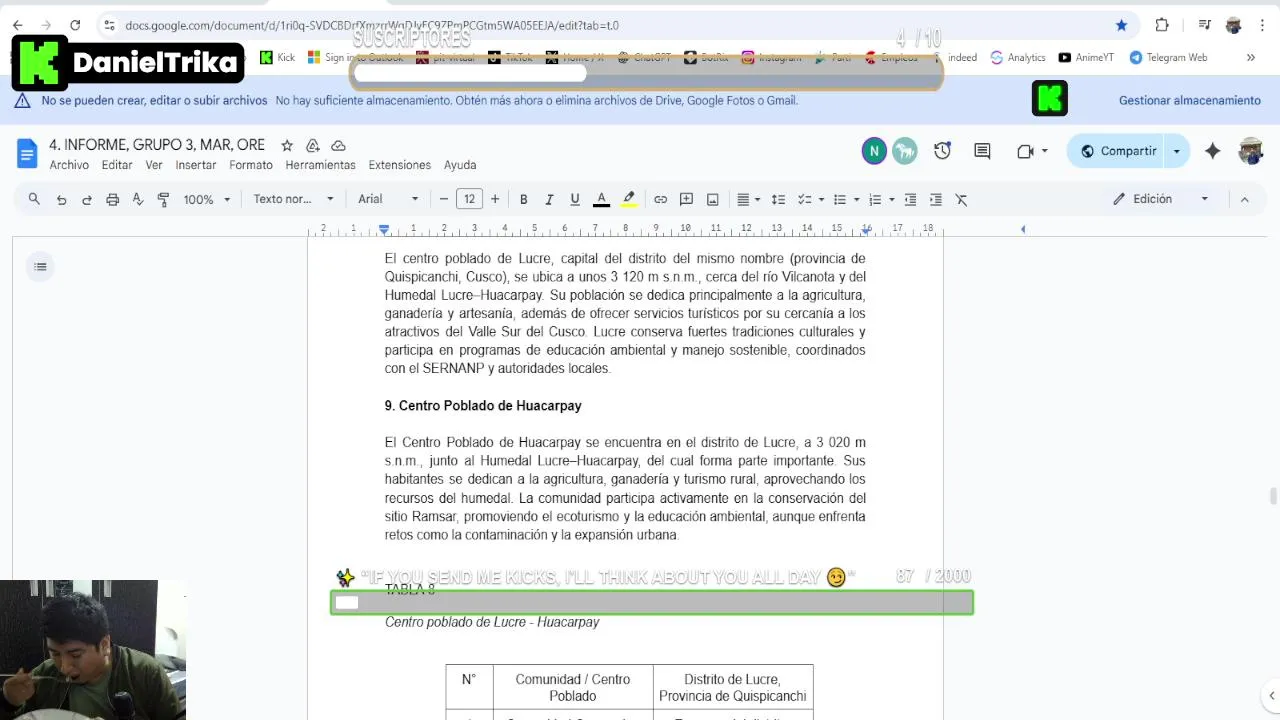Open the Analytics bookmark

[x=1018, y=57]
